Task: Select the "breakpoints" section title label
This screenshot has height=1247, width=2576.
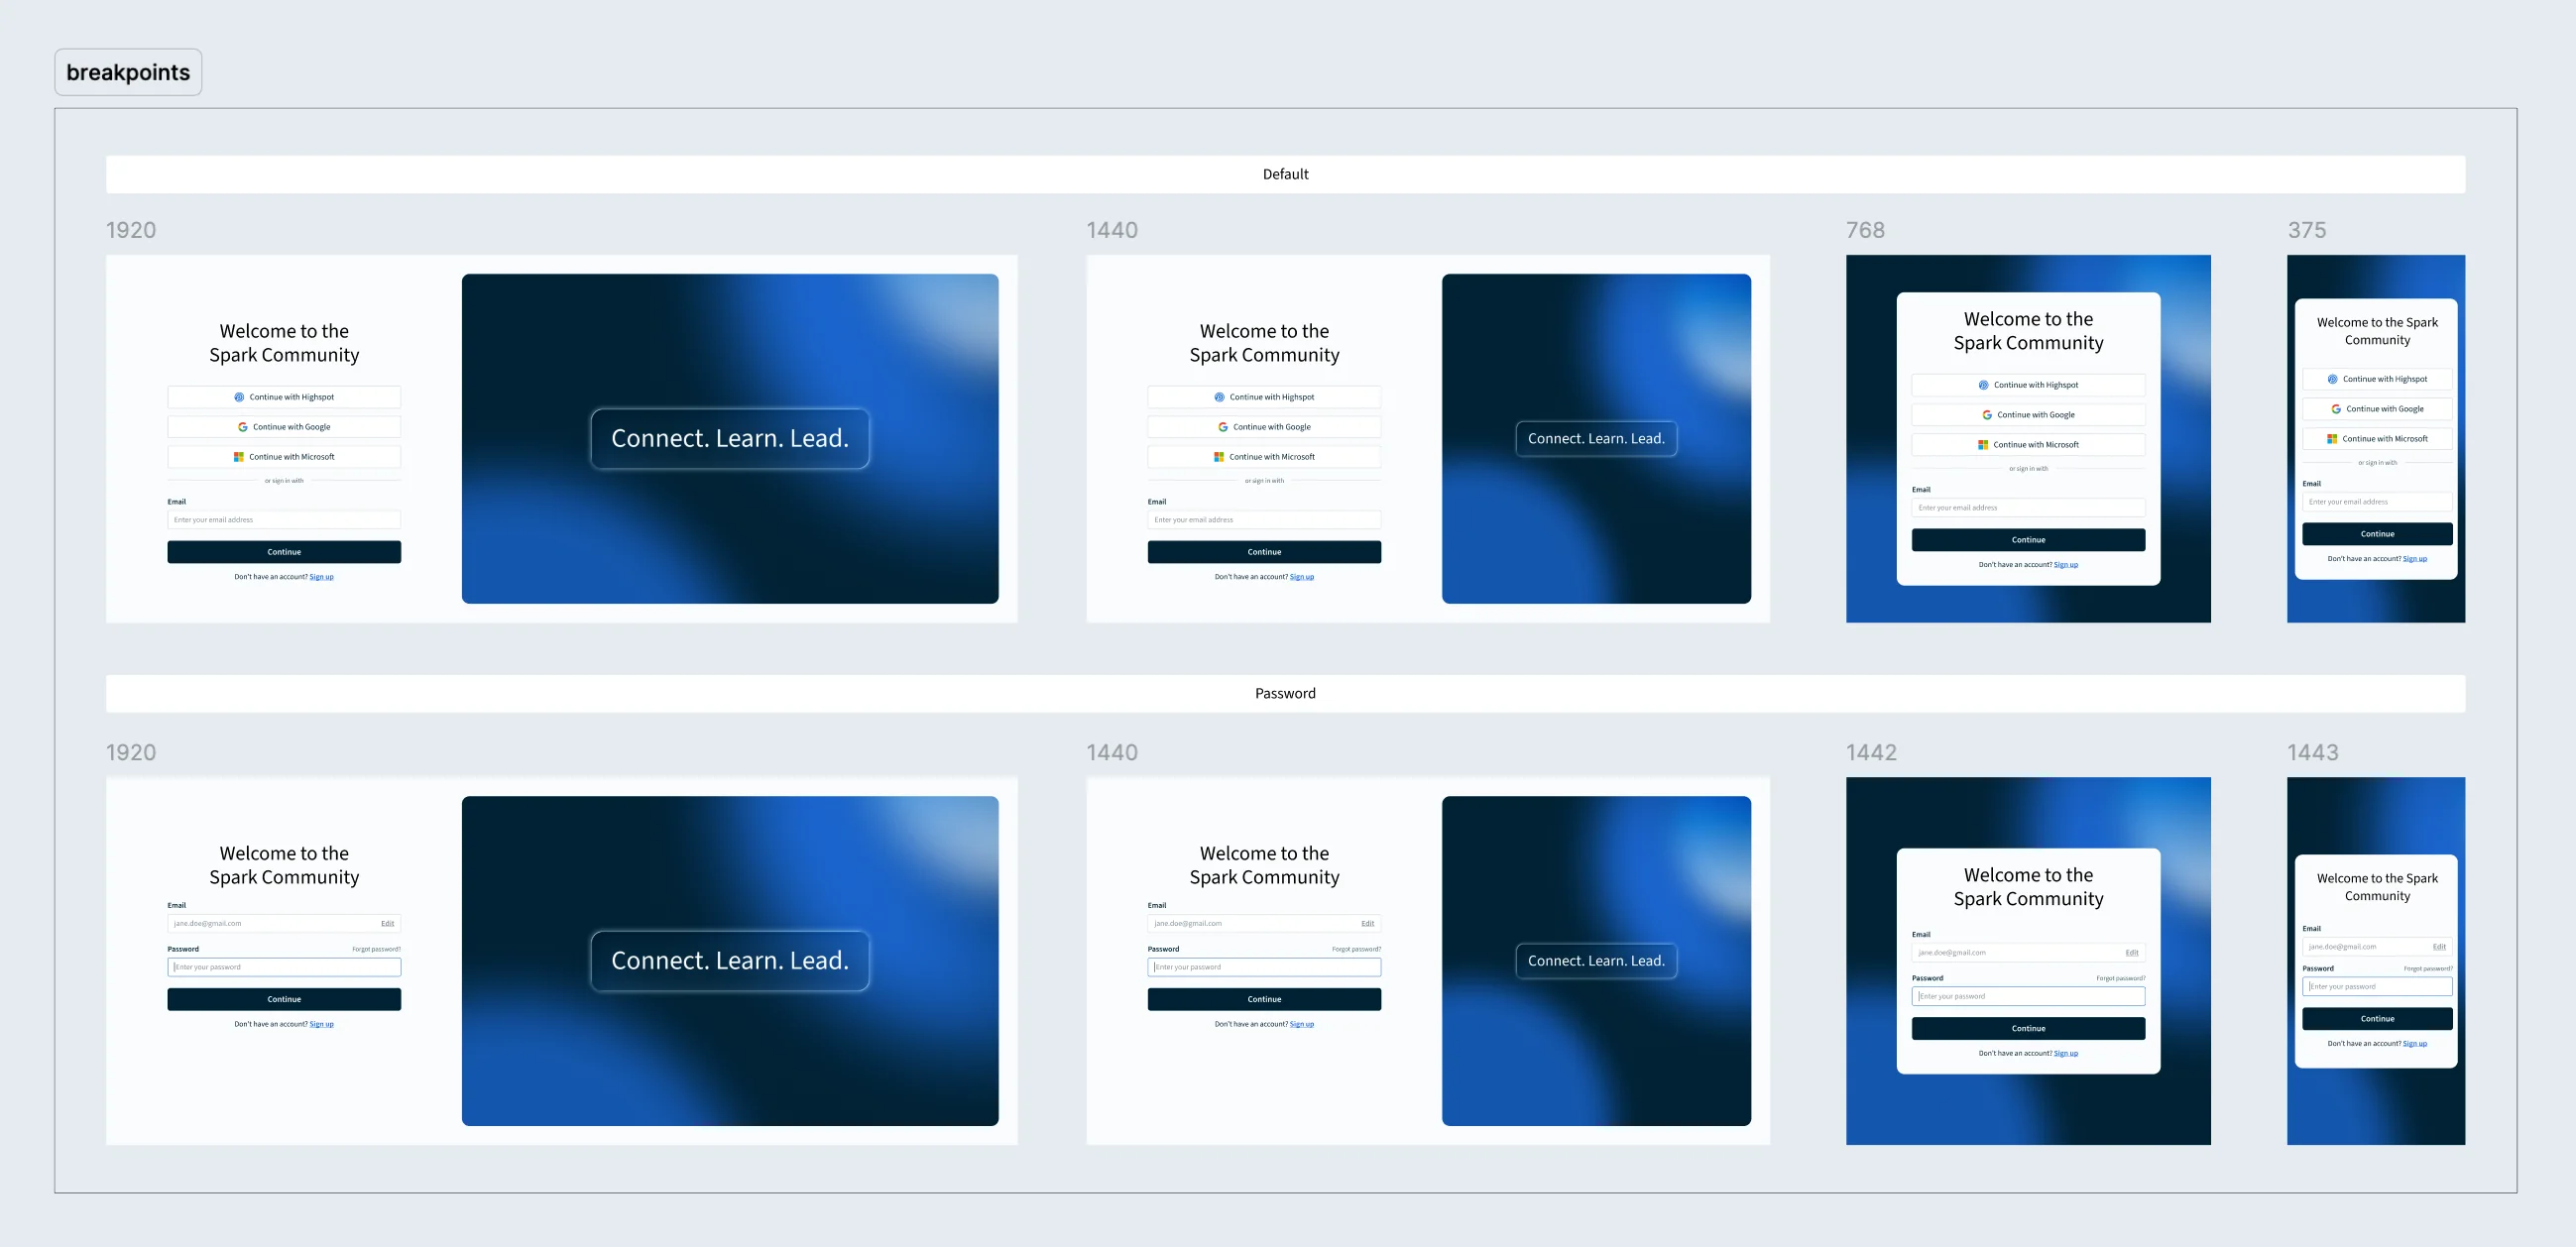Action: 128,72
